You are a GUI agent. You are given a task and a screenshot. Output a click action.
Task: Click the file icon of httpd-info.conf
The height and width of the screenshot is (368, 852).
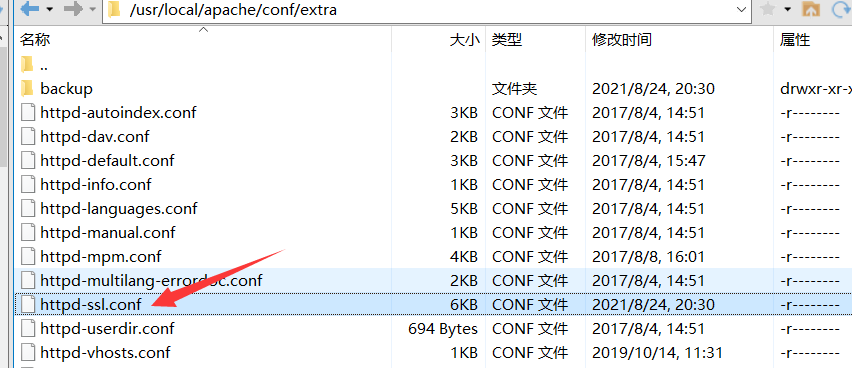pyautogui.click(x=27, y=184)
